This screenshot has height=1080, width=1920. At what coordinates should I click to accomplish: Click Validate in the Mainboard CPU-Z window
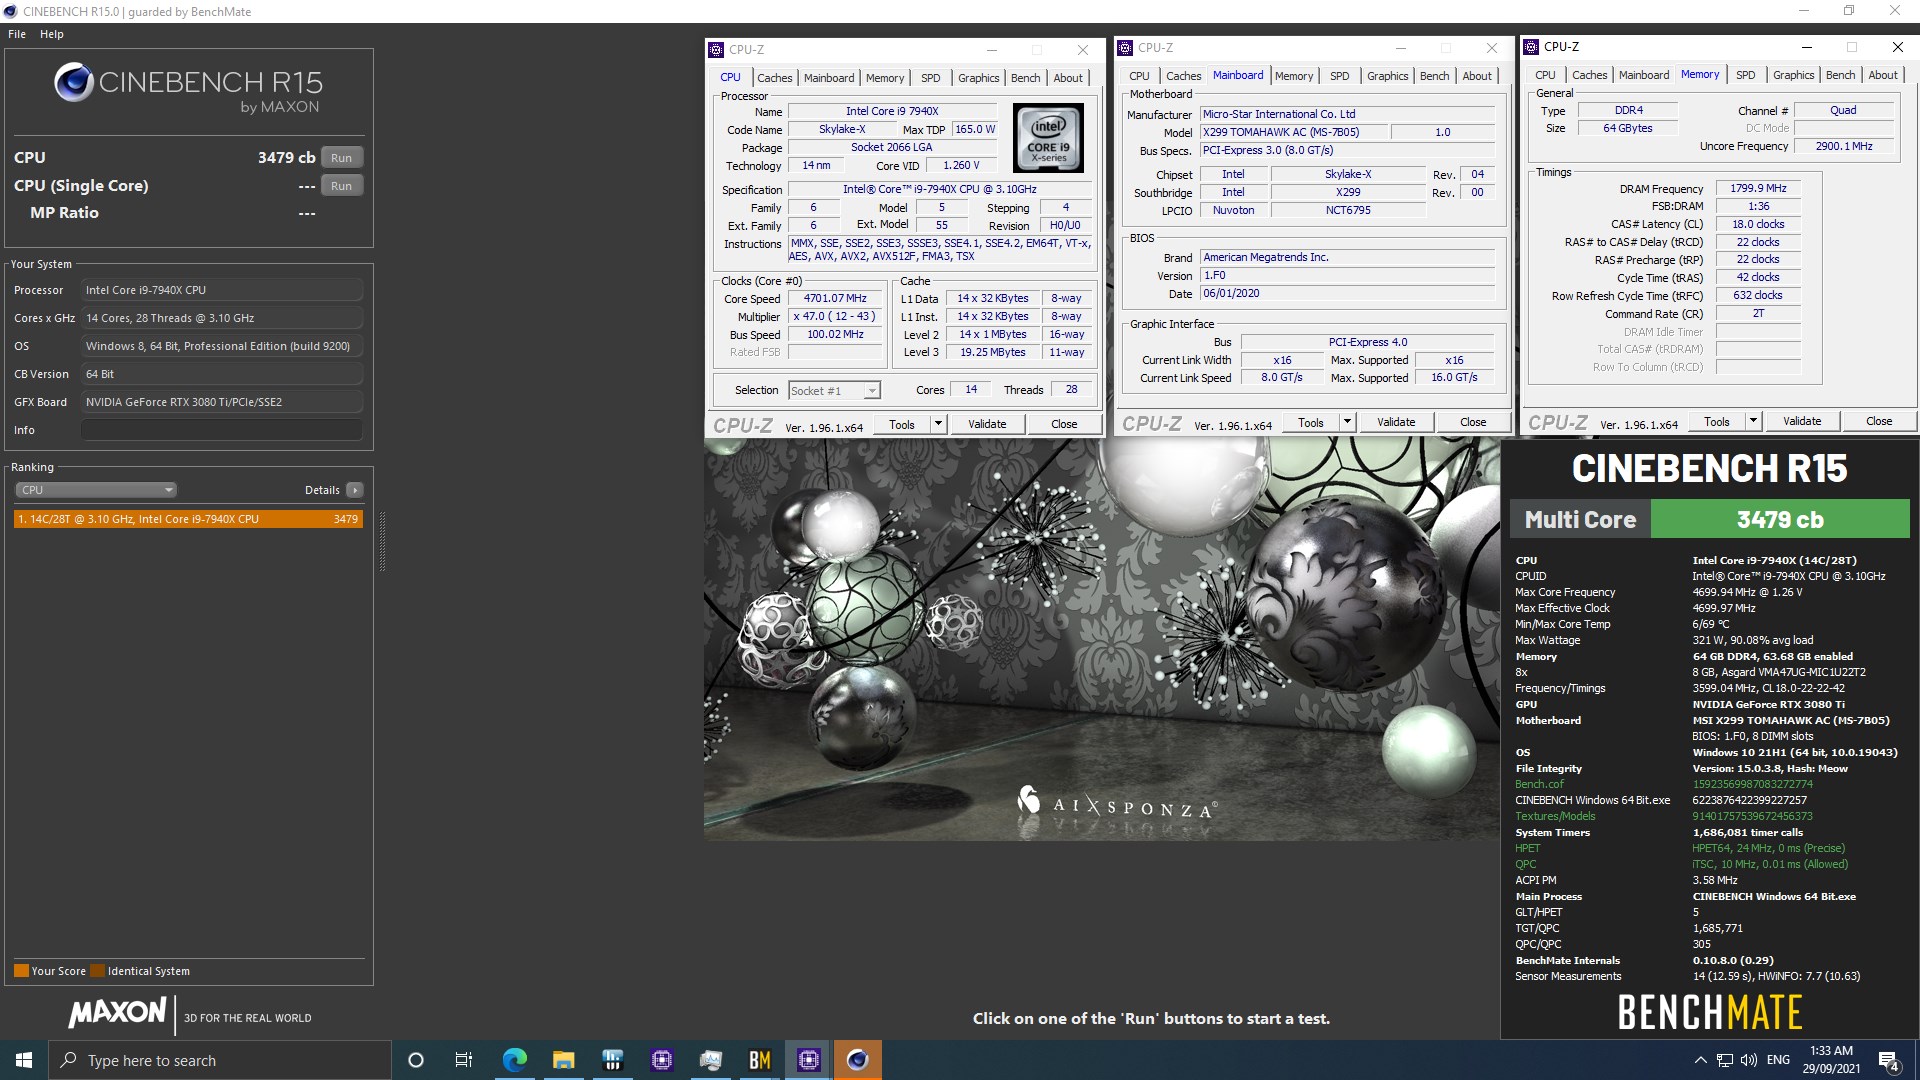click(1396, 422)
